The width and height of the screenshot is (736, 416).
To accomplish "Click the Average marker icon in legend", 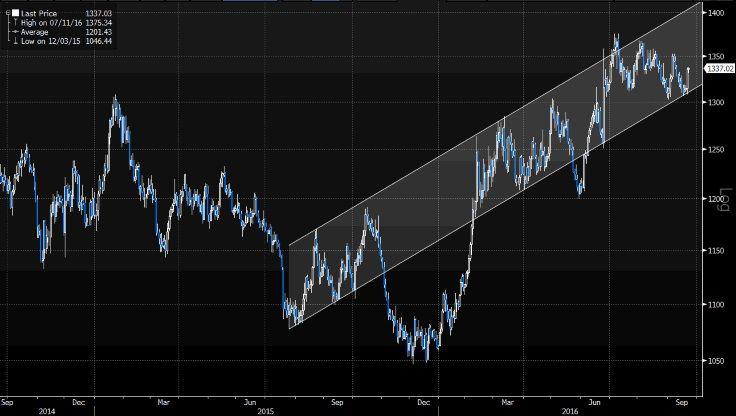I will coord(13,33).
